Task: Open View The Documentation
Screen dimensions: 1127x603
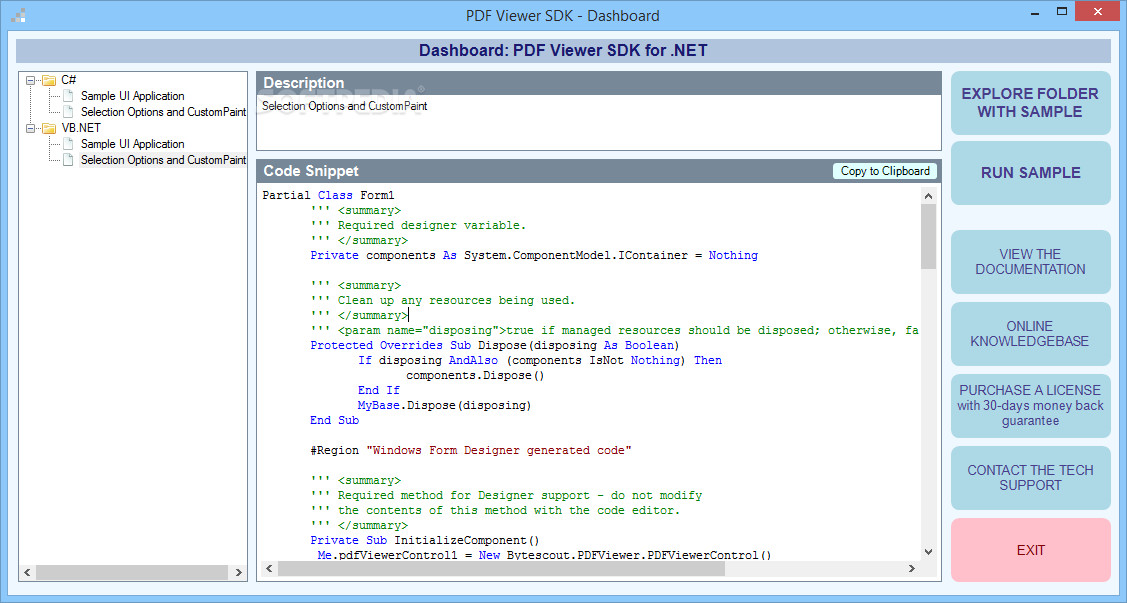Action: click(1030, 262)
